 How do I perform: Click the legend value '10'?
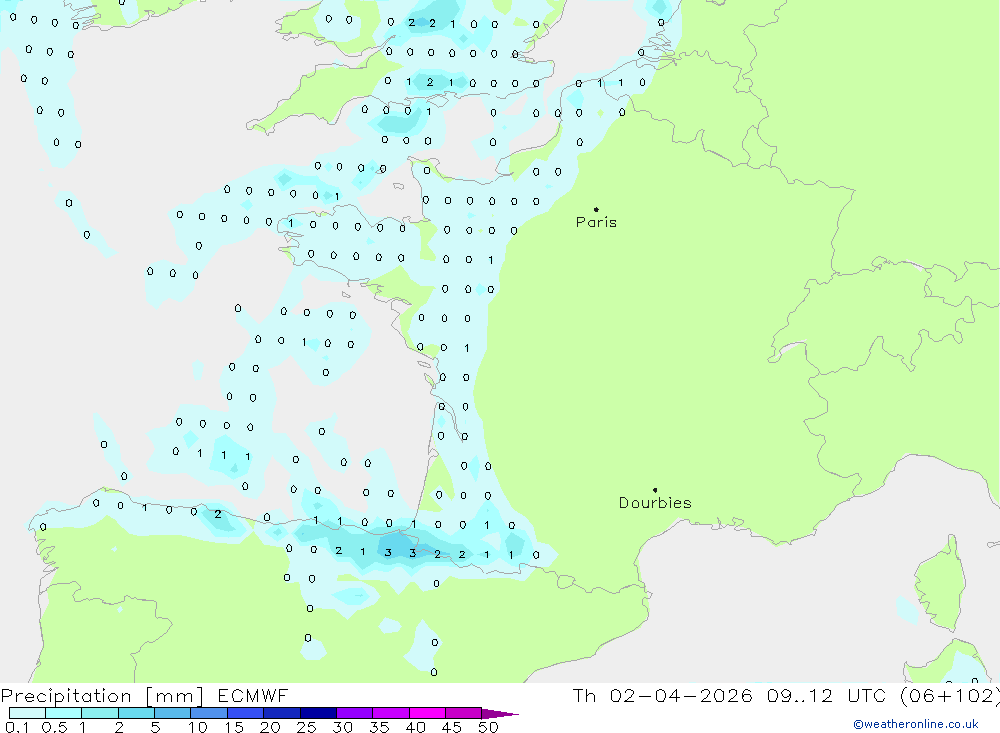(198, 727)
